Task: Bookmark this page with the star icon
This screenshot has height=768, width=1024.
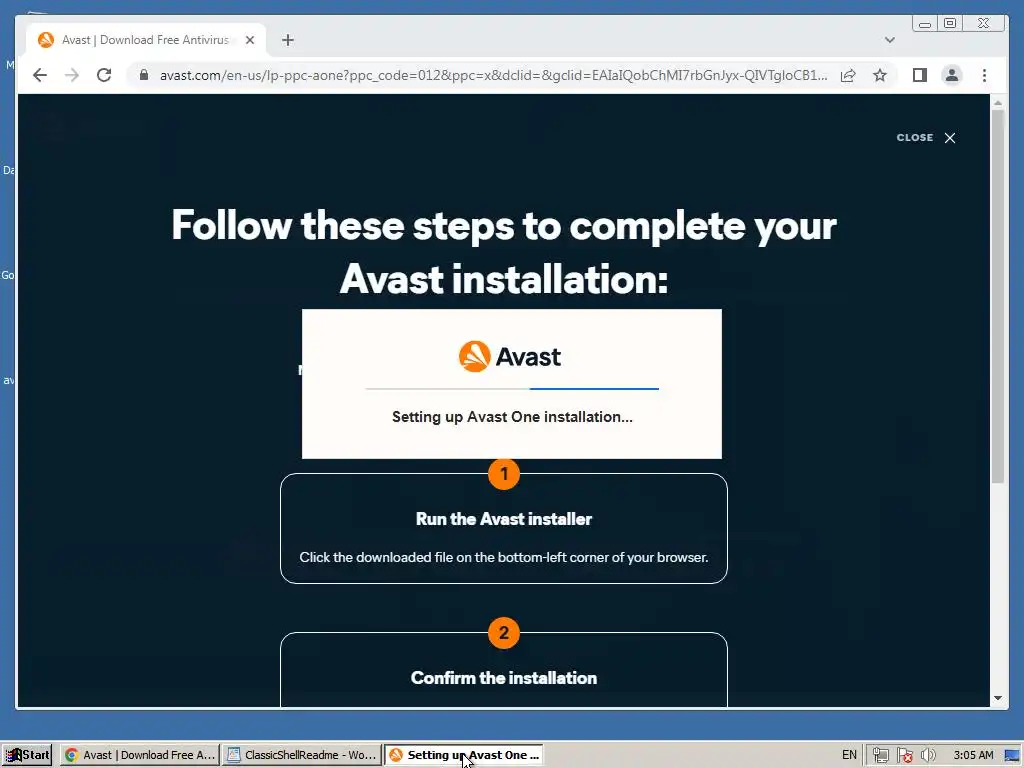Action: 880,75
